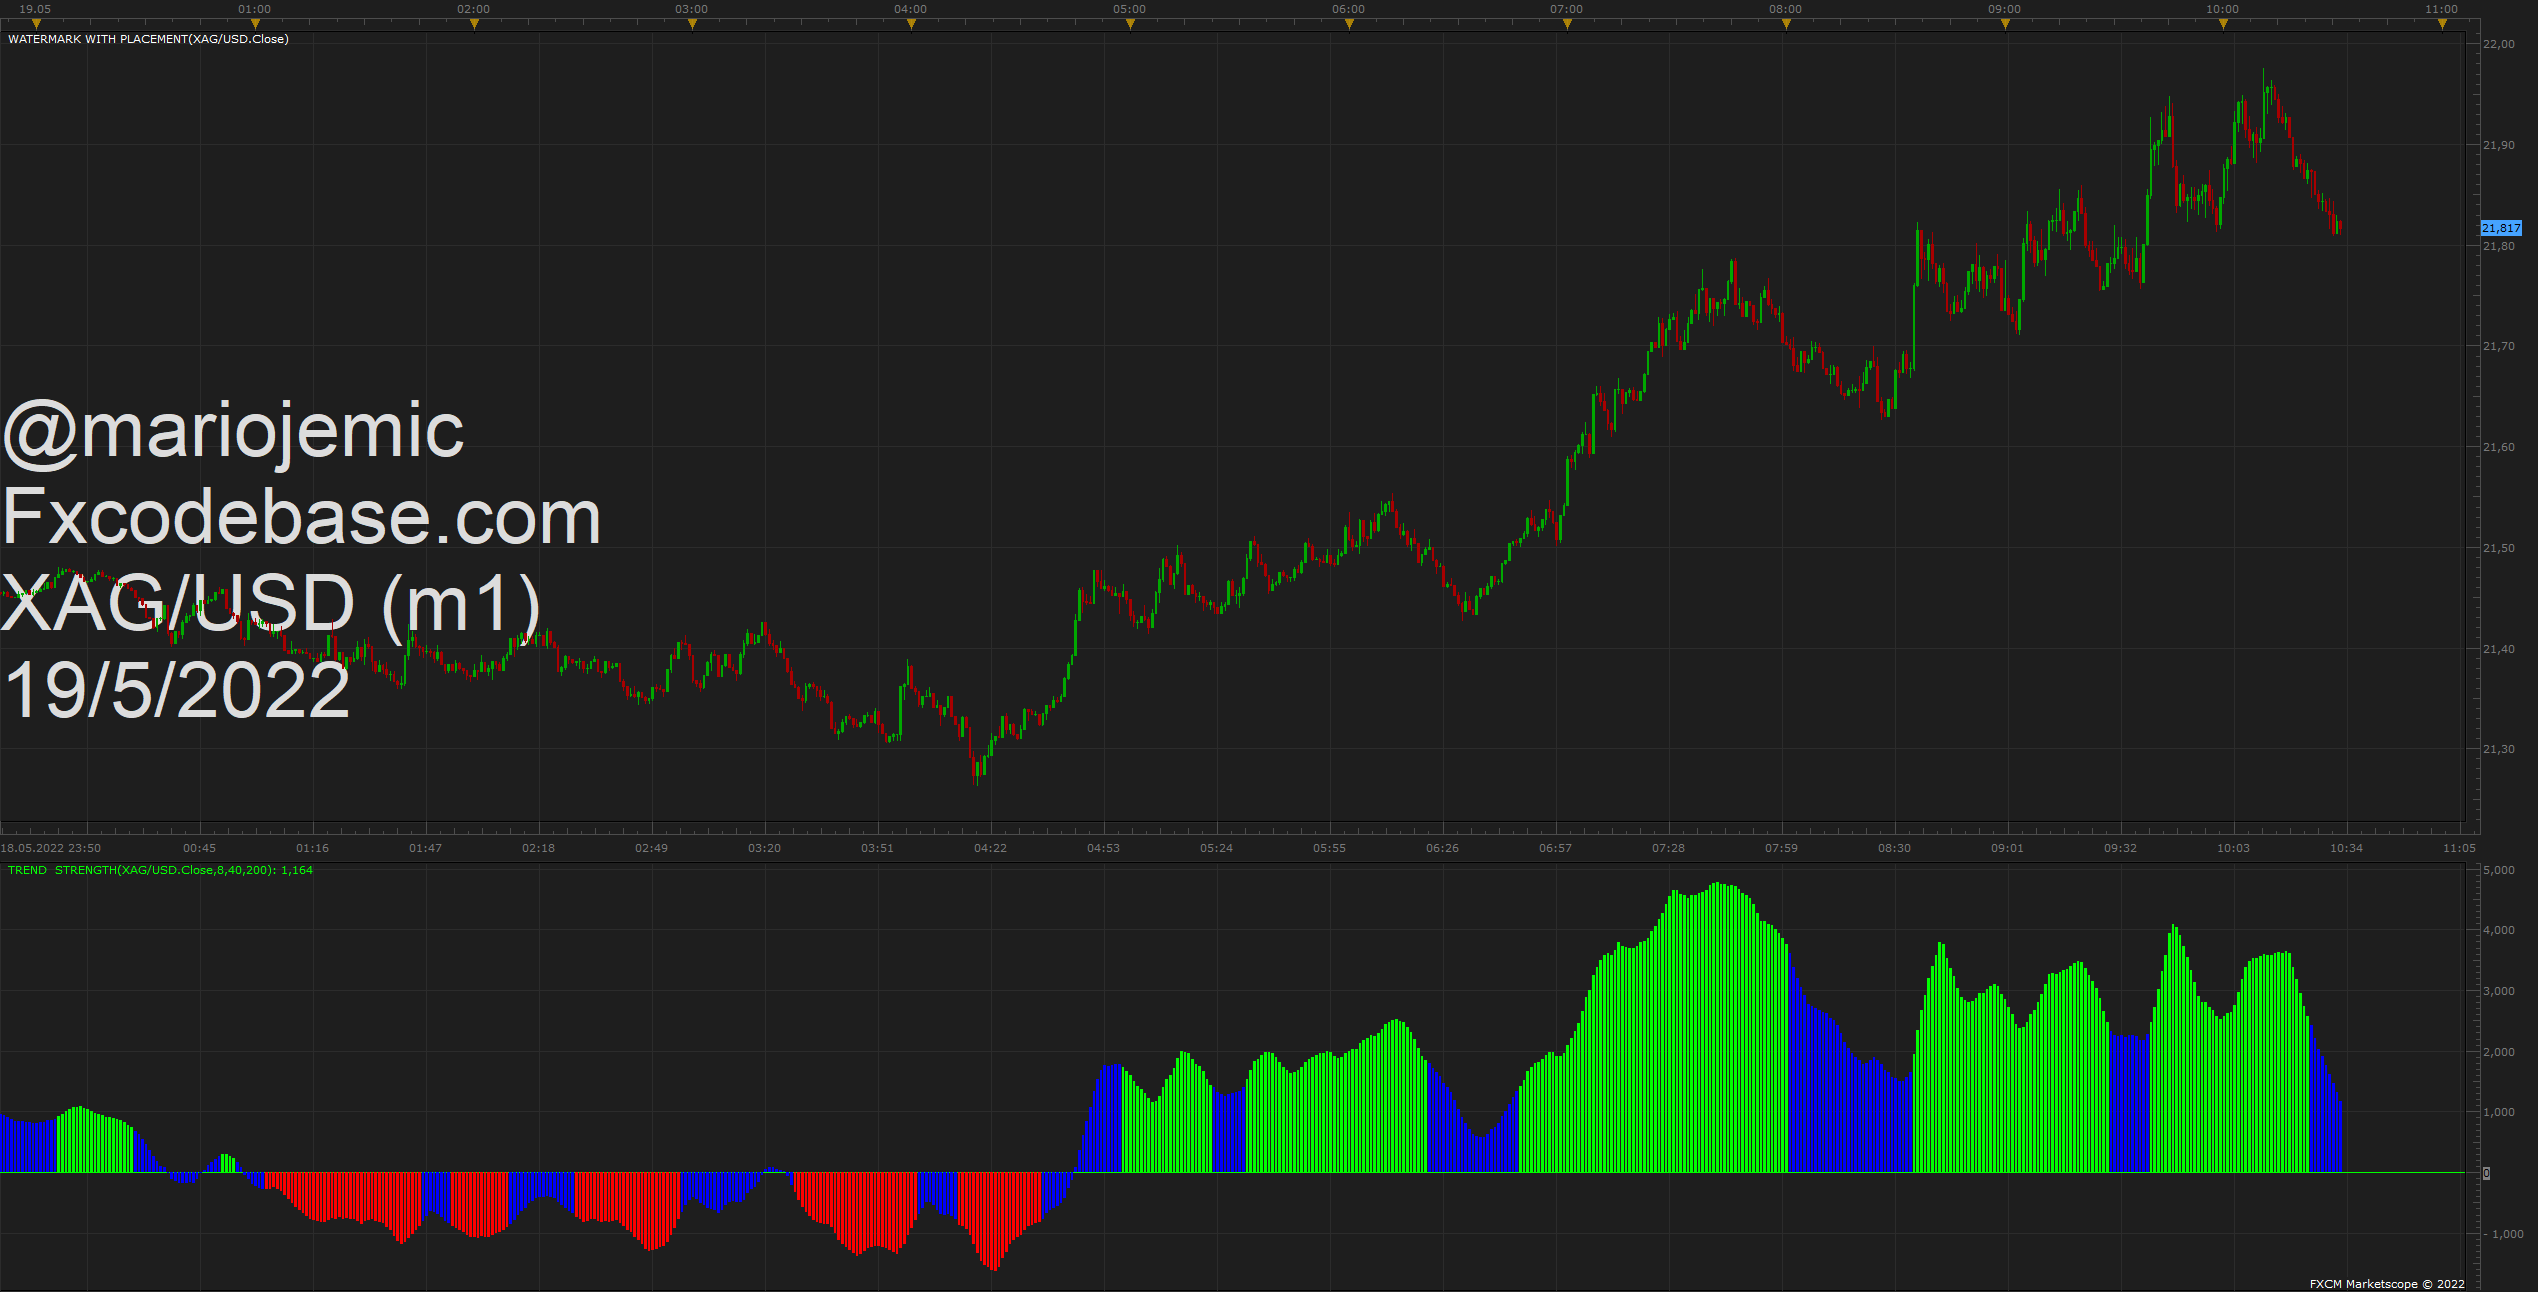The image size is (2538, 1292).
Task: Click the 06:57 time axis label
Action: (x=1556, y=848)
